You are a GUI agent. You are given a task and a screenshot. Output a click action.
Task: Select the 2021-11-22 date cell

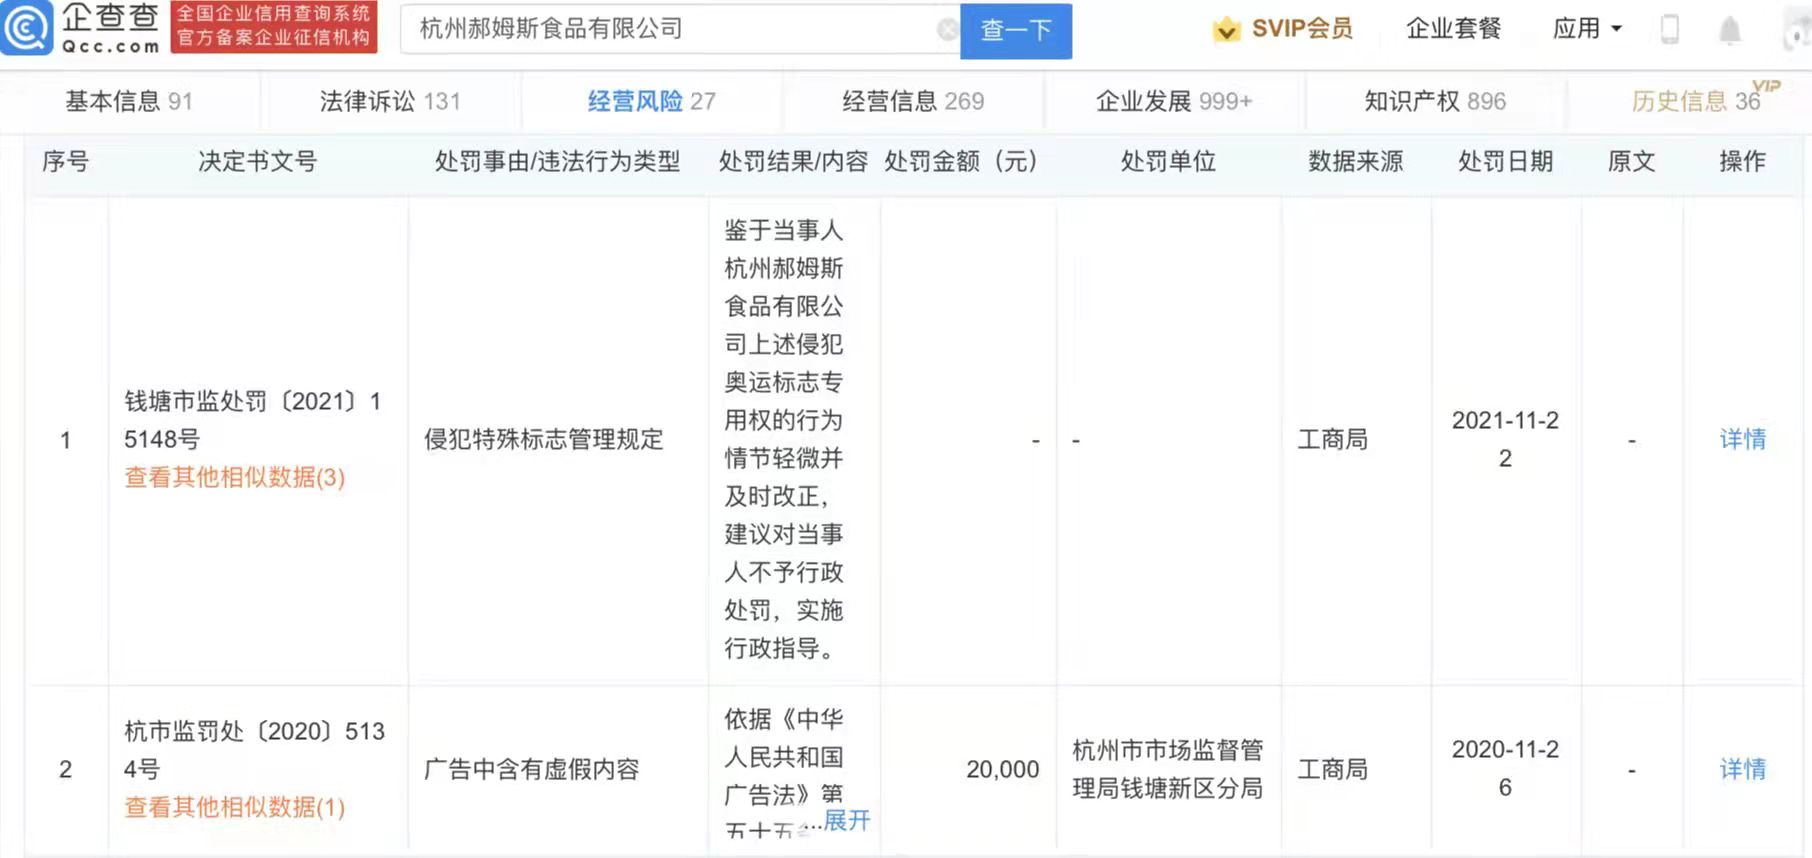point(1505,439)
